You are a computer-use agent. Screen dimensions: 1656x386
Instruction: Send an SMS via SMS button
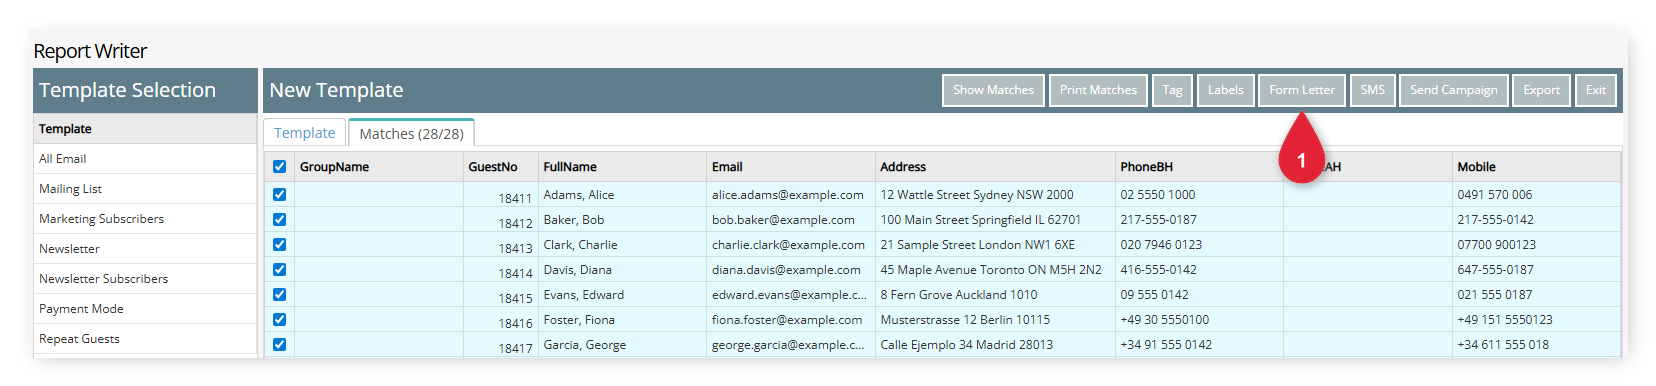pyautogui.click(x=1372, y=90)
